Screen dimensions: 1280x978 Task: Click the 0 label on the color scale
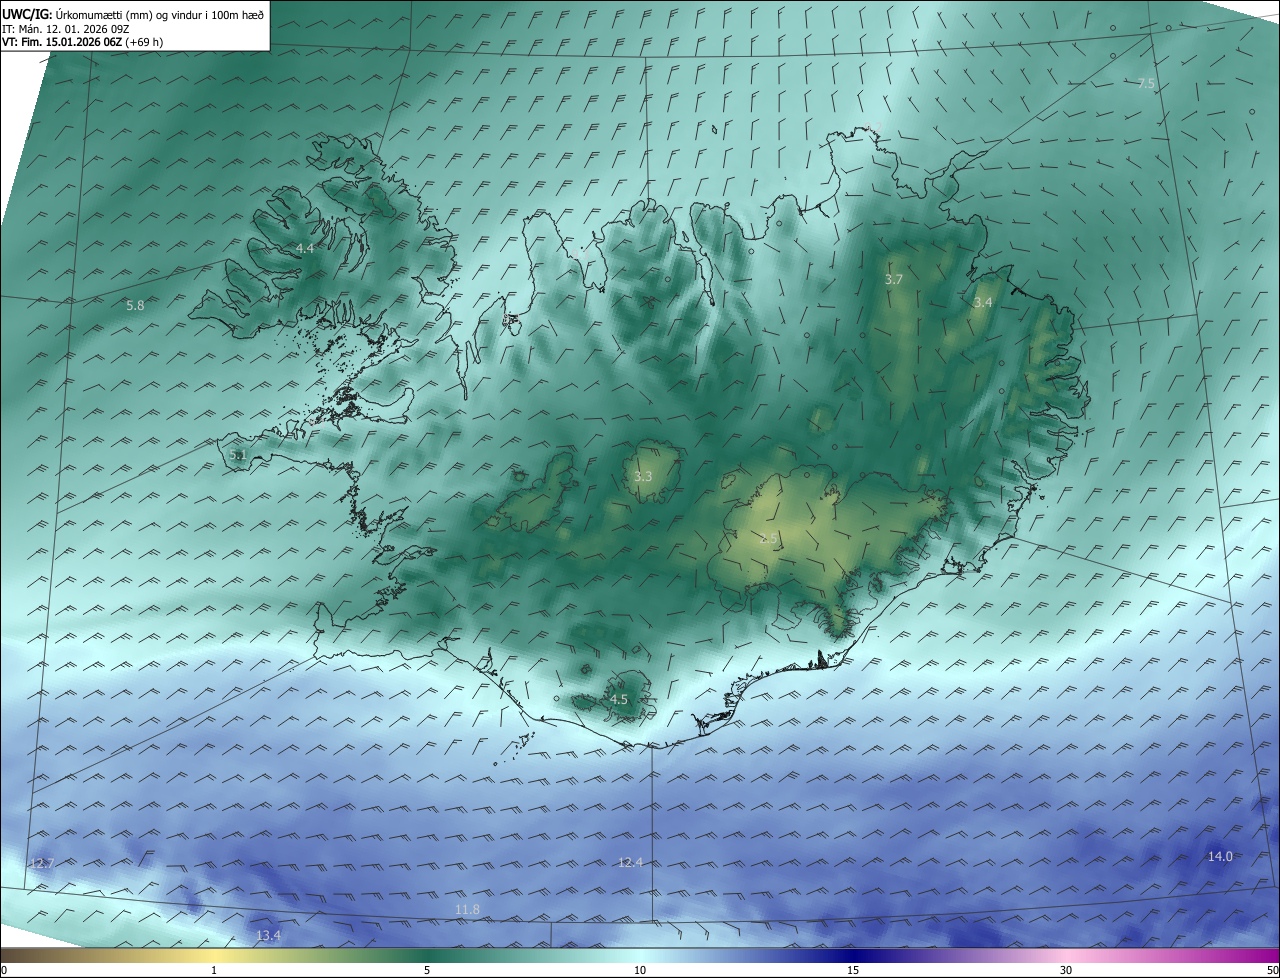pos(4,970)
